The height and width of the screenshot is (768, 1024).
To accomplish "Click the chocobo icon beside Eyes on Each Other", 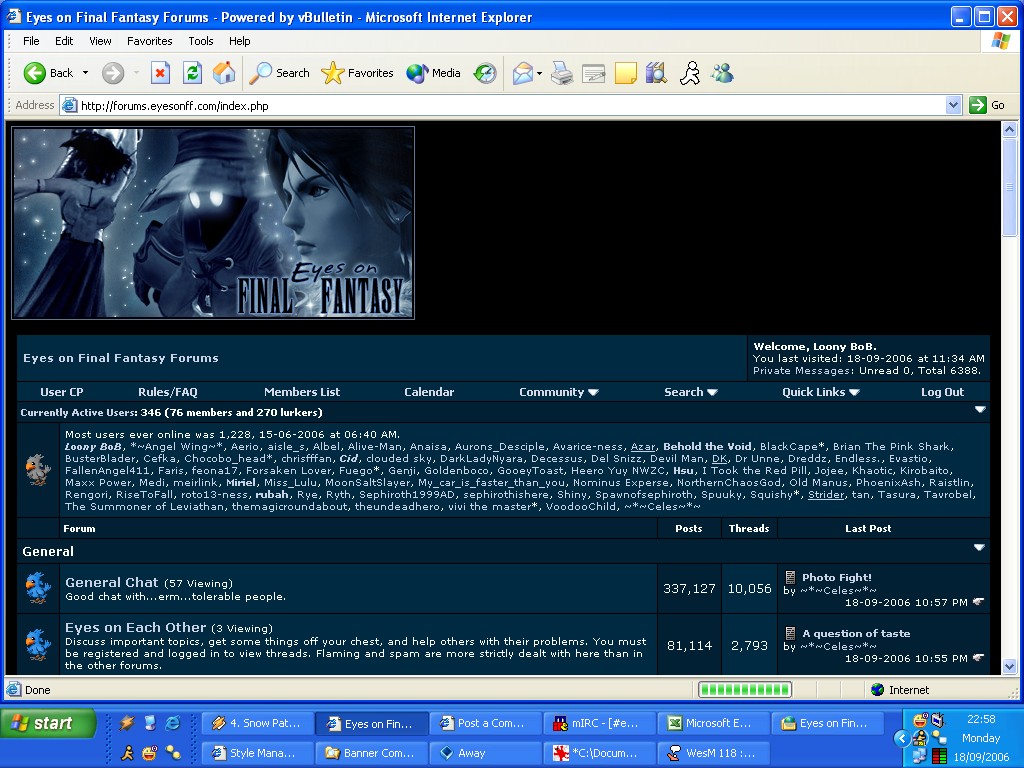I will (x=38, y=645).
